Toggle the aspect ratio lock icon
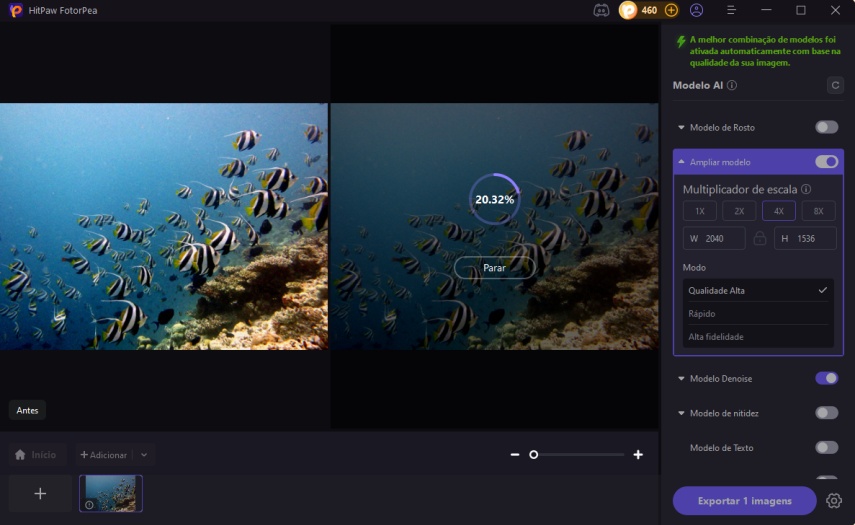The image size is (855, 525). [760, 238]
